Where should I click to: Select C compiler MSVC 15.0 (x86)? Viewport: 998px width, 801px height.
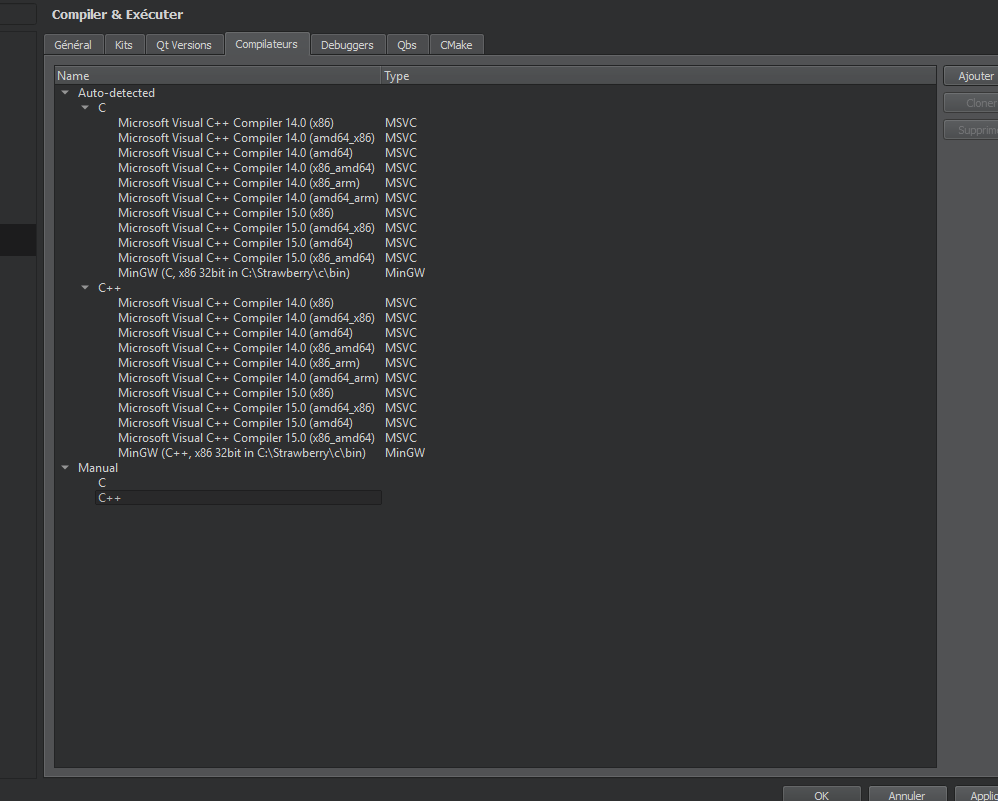[x=226, y=213]
